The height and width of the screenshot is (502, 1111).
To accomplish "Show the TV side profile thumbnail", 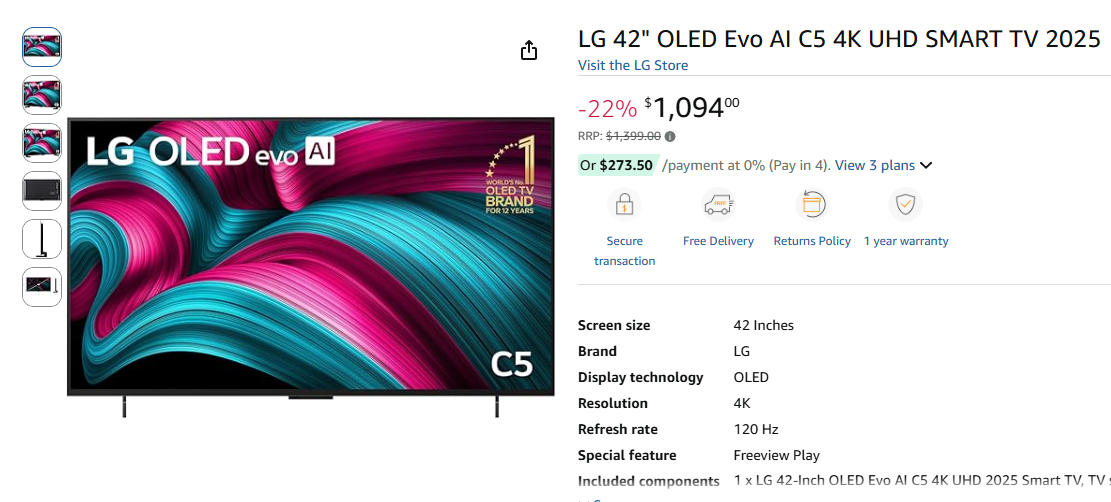I will pos(42,239).
